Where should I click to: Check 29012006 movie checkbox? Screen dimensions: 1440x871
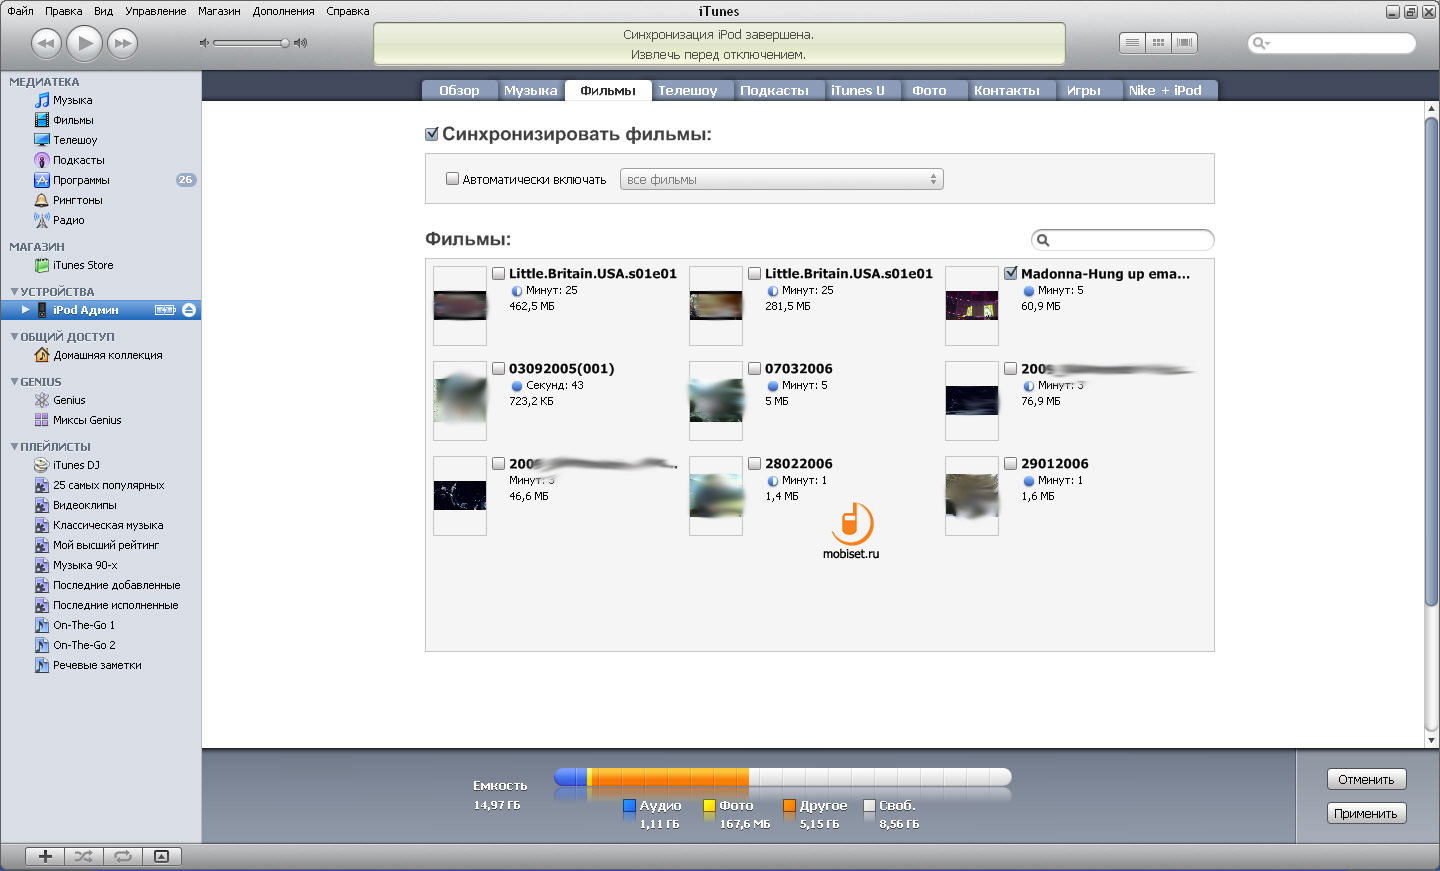click(x=1010, y=463)
